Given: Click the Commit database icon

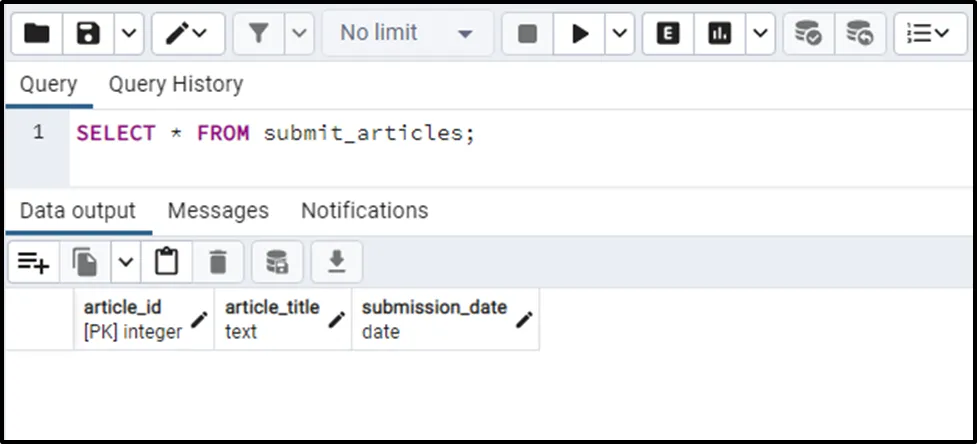Looking at the screenshot, I should coord(807,33).
